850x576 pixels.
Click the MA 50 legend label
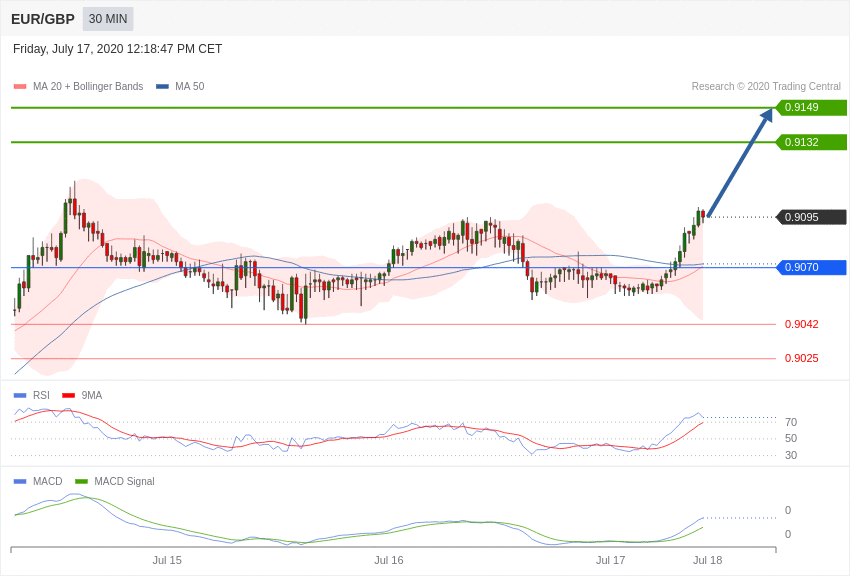pyautogui.click(x=190, y=86)
